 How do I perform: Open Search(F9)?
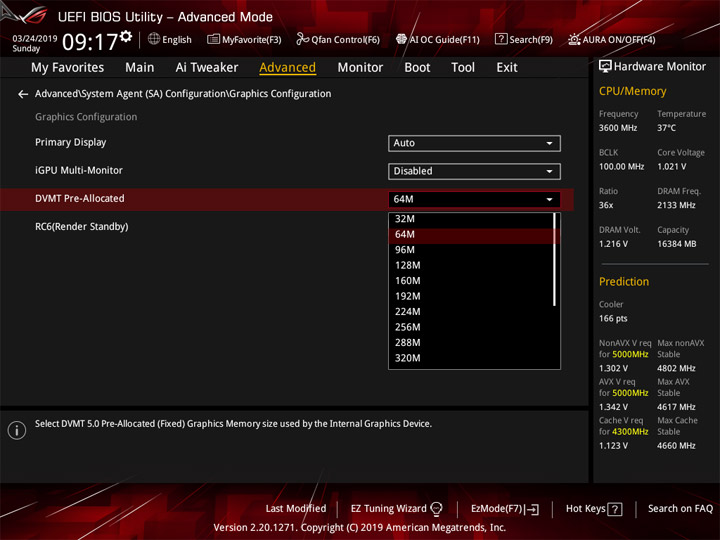(524, 39)
